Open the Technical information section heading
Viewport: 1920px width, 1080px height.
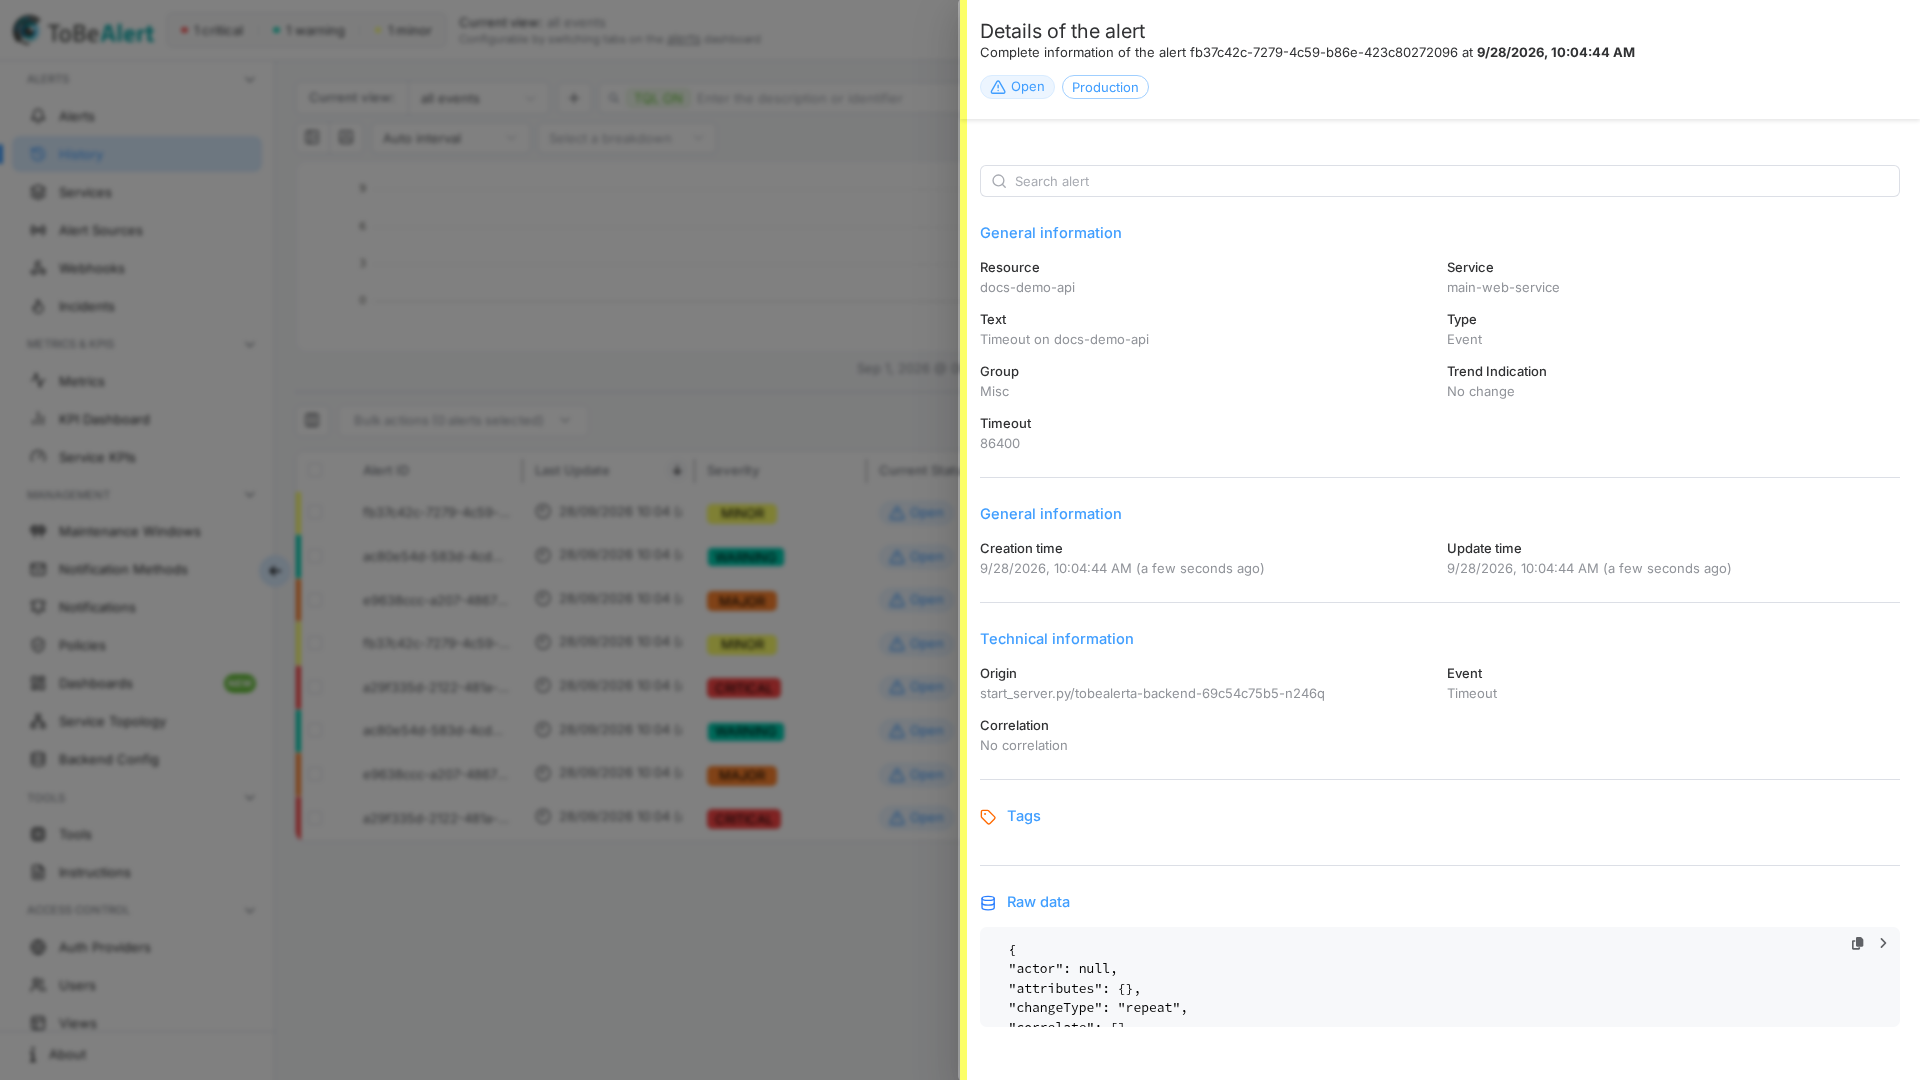[x=1056, y=639]
